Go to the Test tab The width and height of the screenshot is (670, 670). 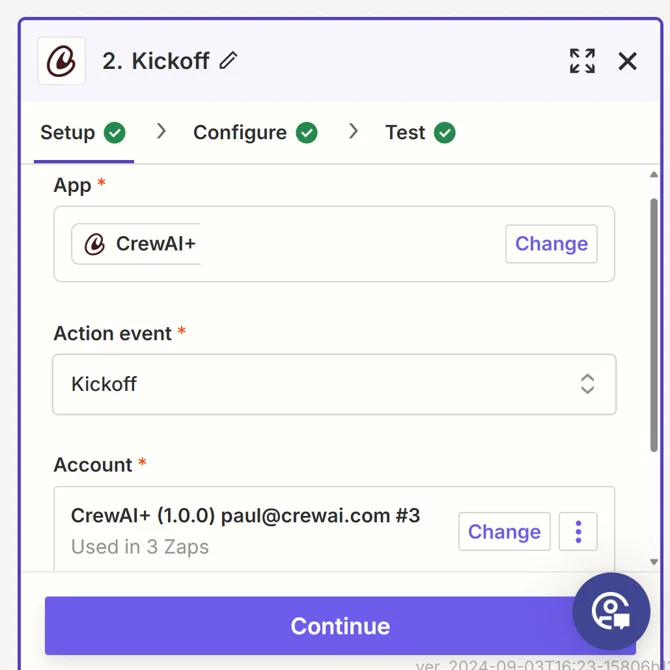[405, 133]
